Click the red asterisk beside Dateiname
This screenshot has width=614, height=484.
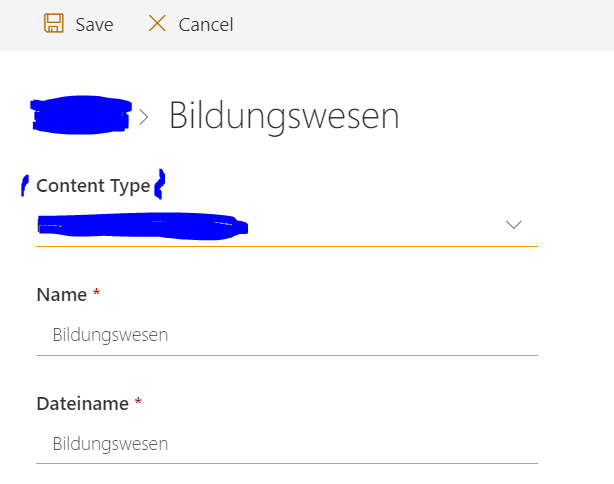pyautogui.click(x=138, y=401)
